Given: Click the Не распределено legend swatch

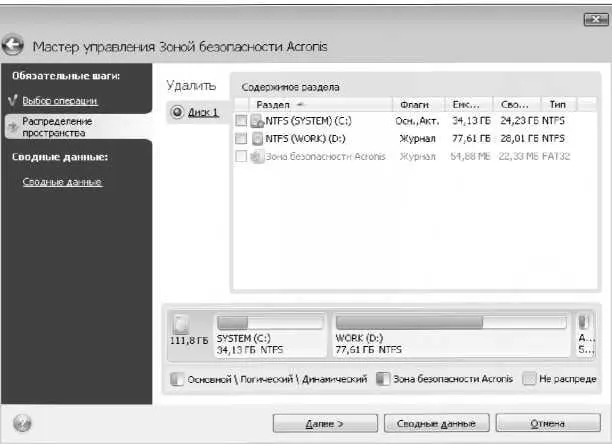Looking at the screenshot, I should [529, 379].
